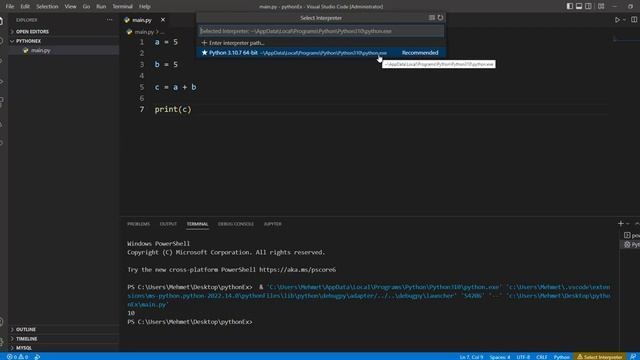Choose Python 3.10.7 64-bit interpreter
640x360 pixels.
click(x=321, y=53)
